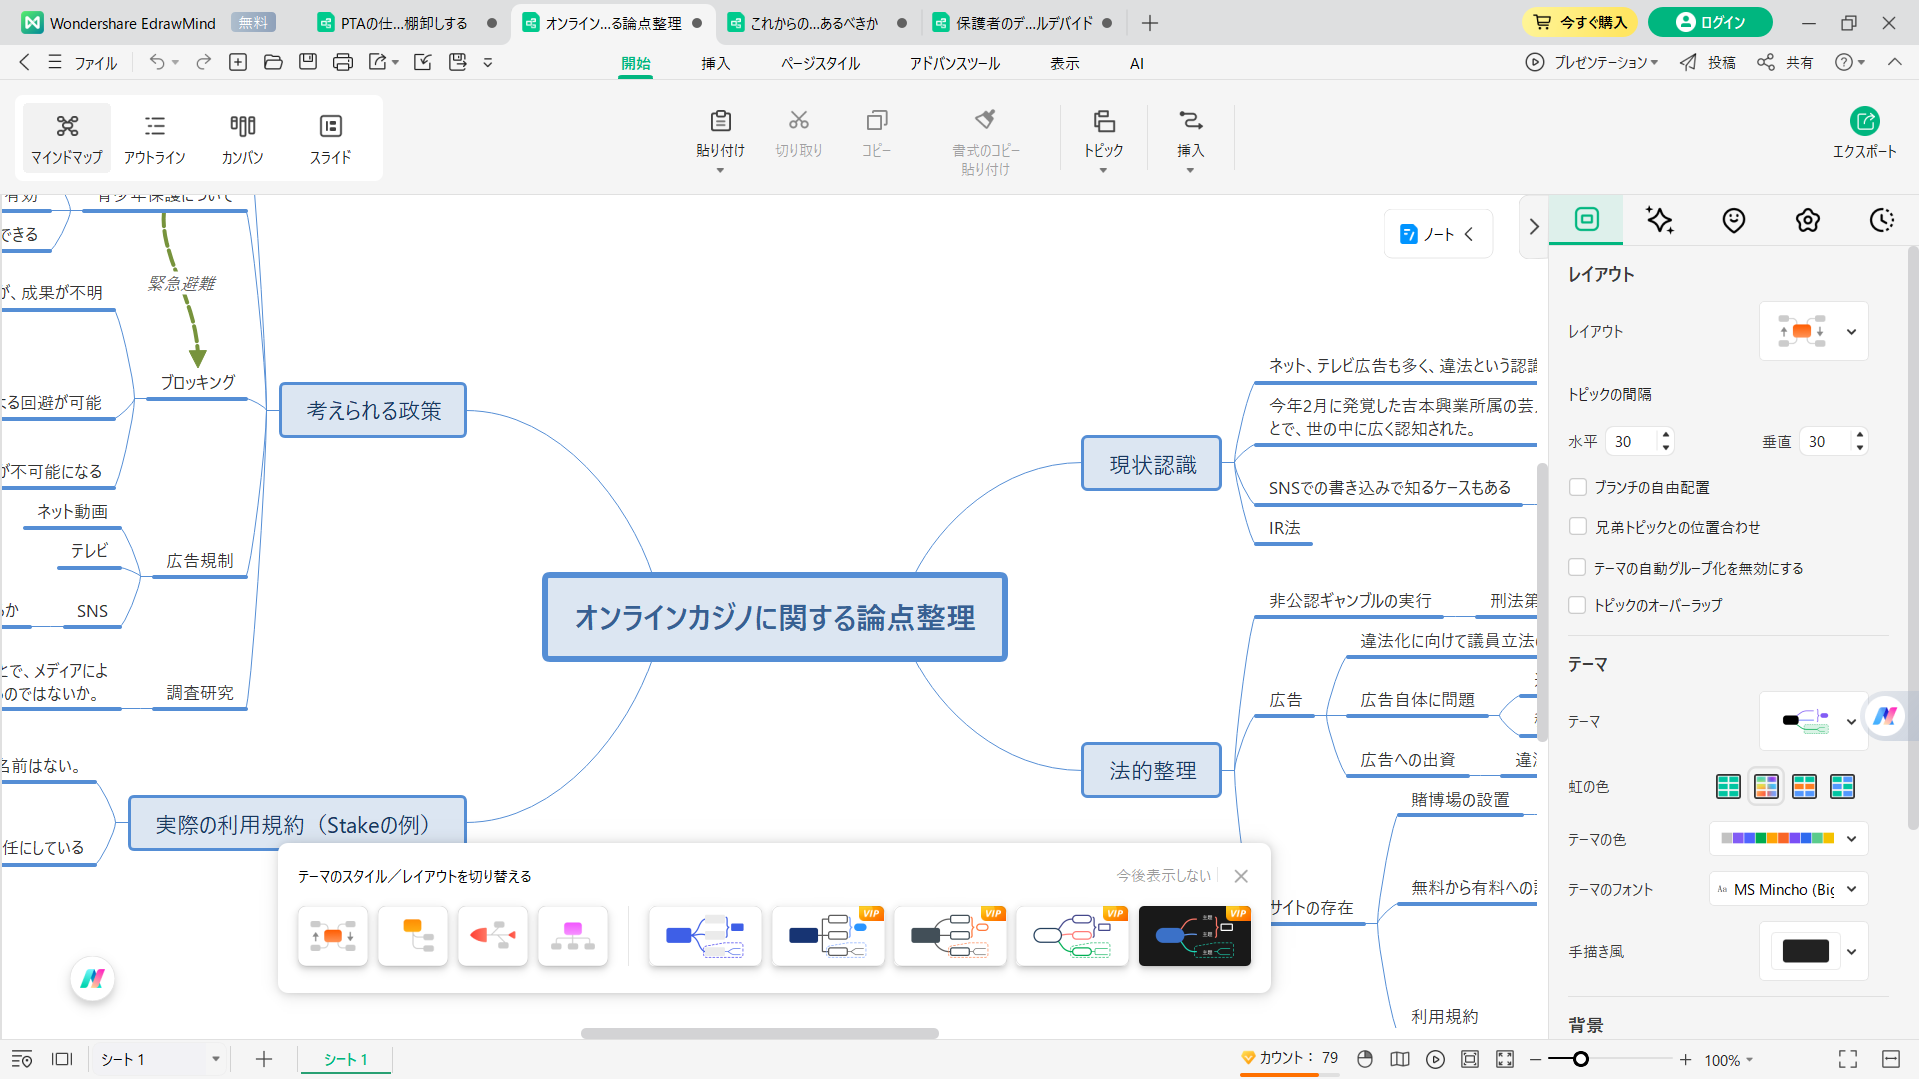
Task: Click 今後表示しない in the theme style popup
Action: point(1163,875)
